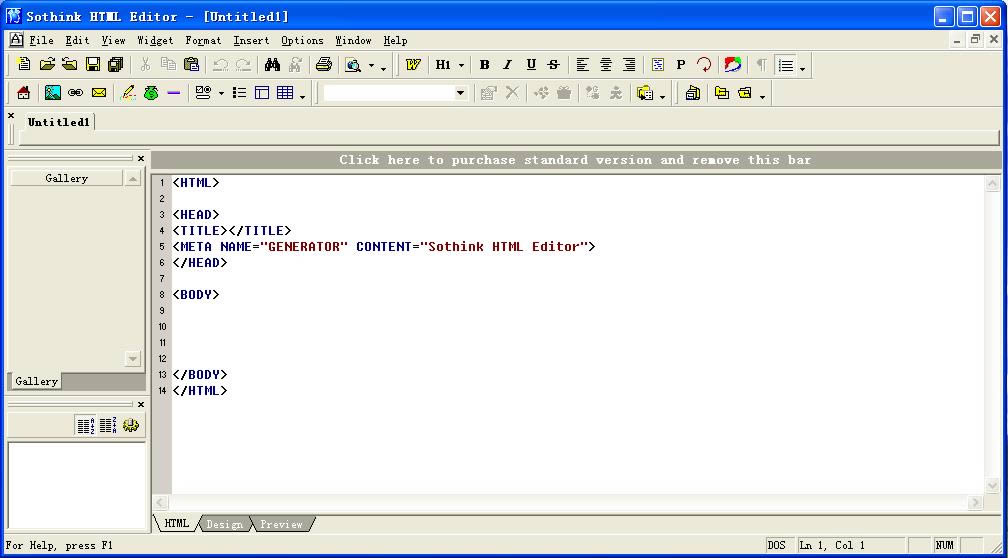The image size is (1008, 558).
Task: Open the Help menu
Action: click(x=395, y=40)
